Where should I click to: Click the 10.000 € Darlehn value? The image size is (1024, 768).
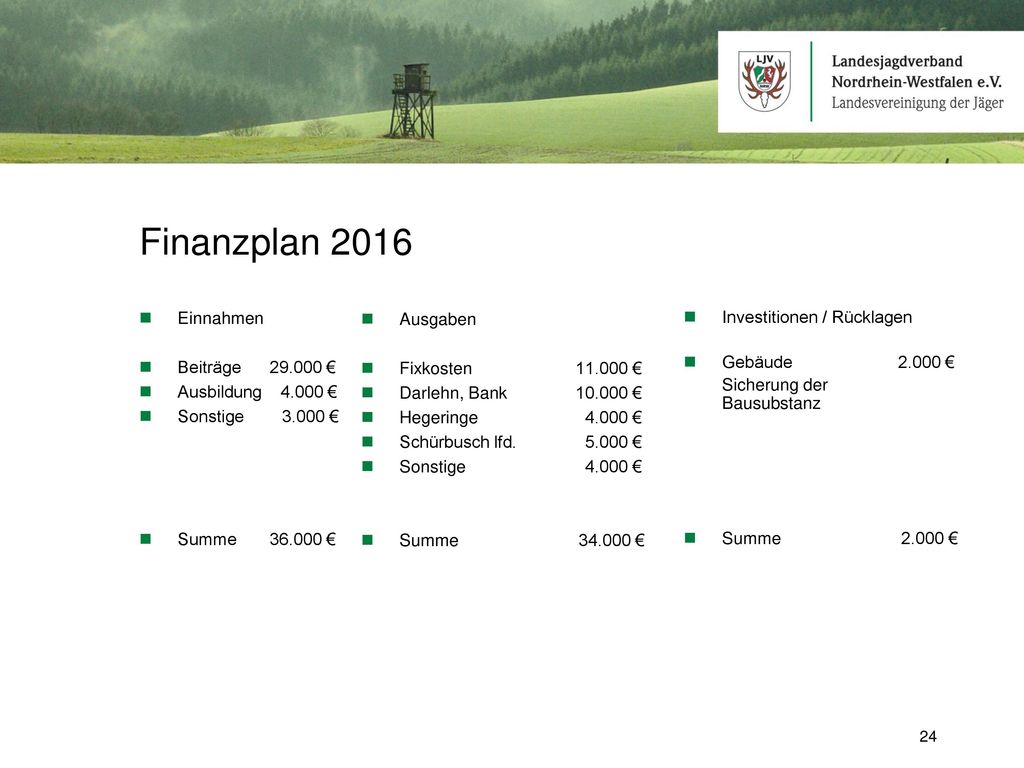coord(609,392)
